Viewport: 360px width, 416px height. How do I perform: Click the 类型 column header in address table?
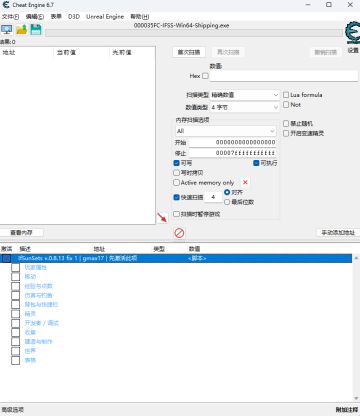point(159,249)
